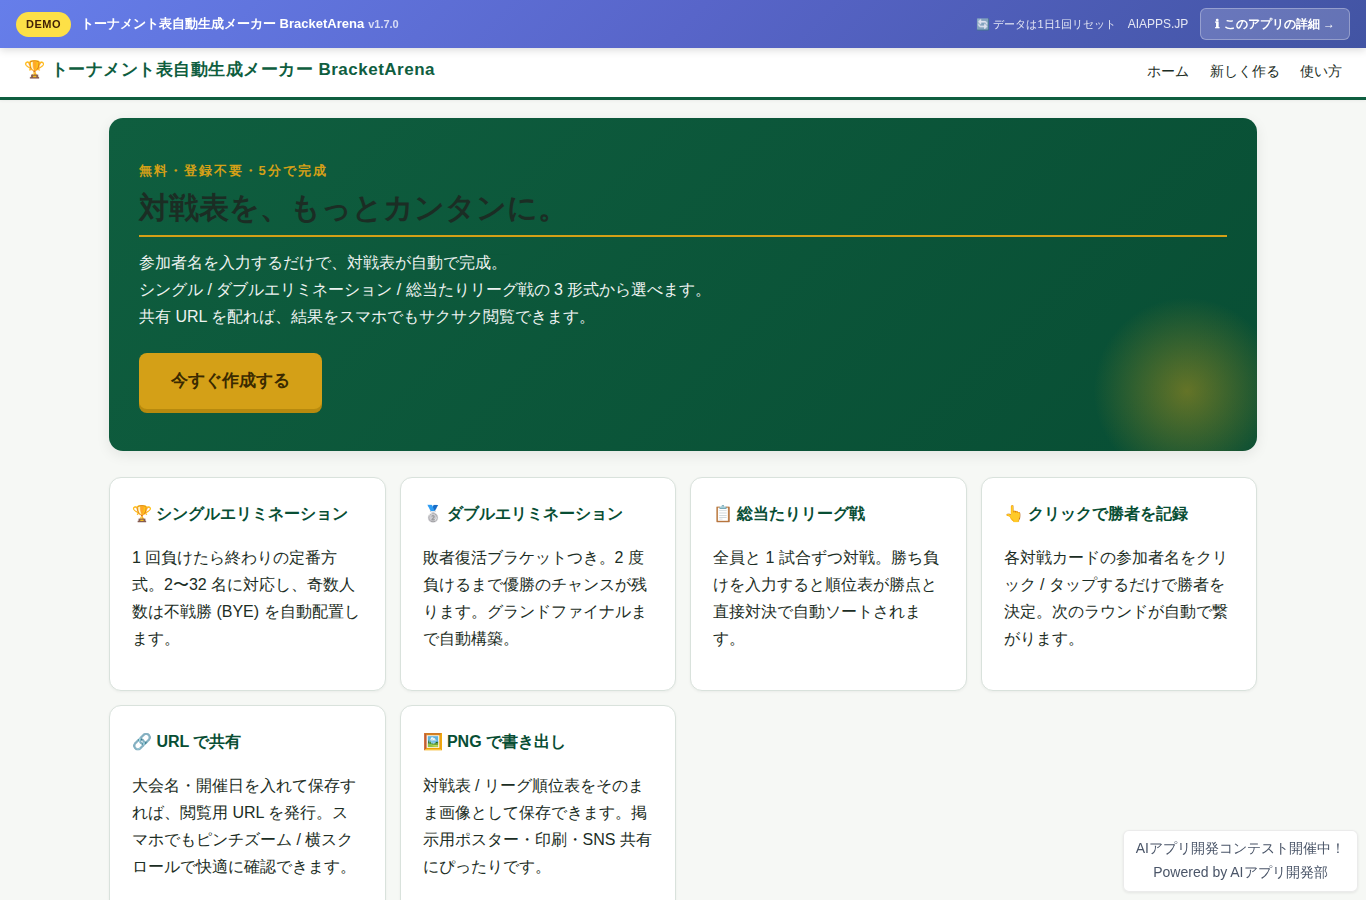The height and width of the screenshot is (900, 1366).
Task: Click the DEMO badge in top bar
Action: coord(43,24)
